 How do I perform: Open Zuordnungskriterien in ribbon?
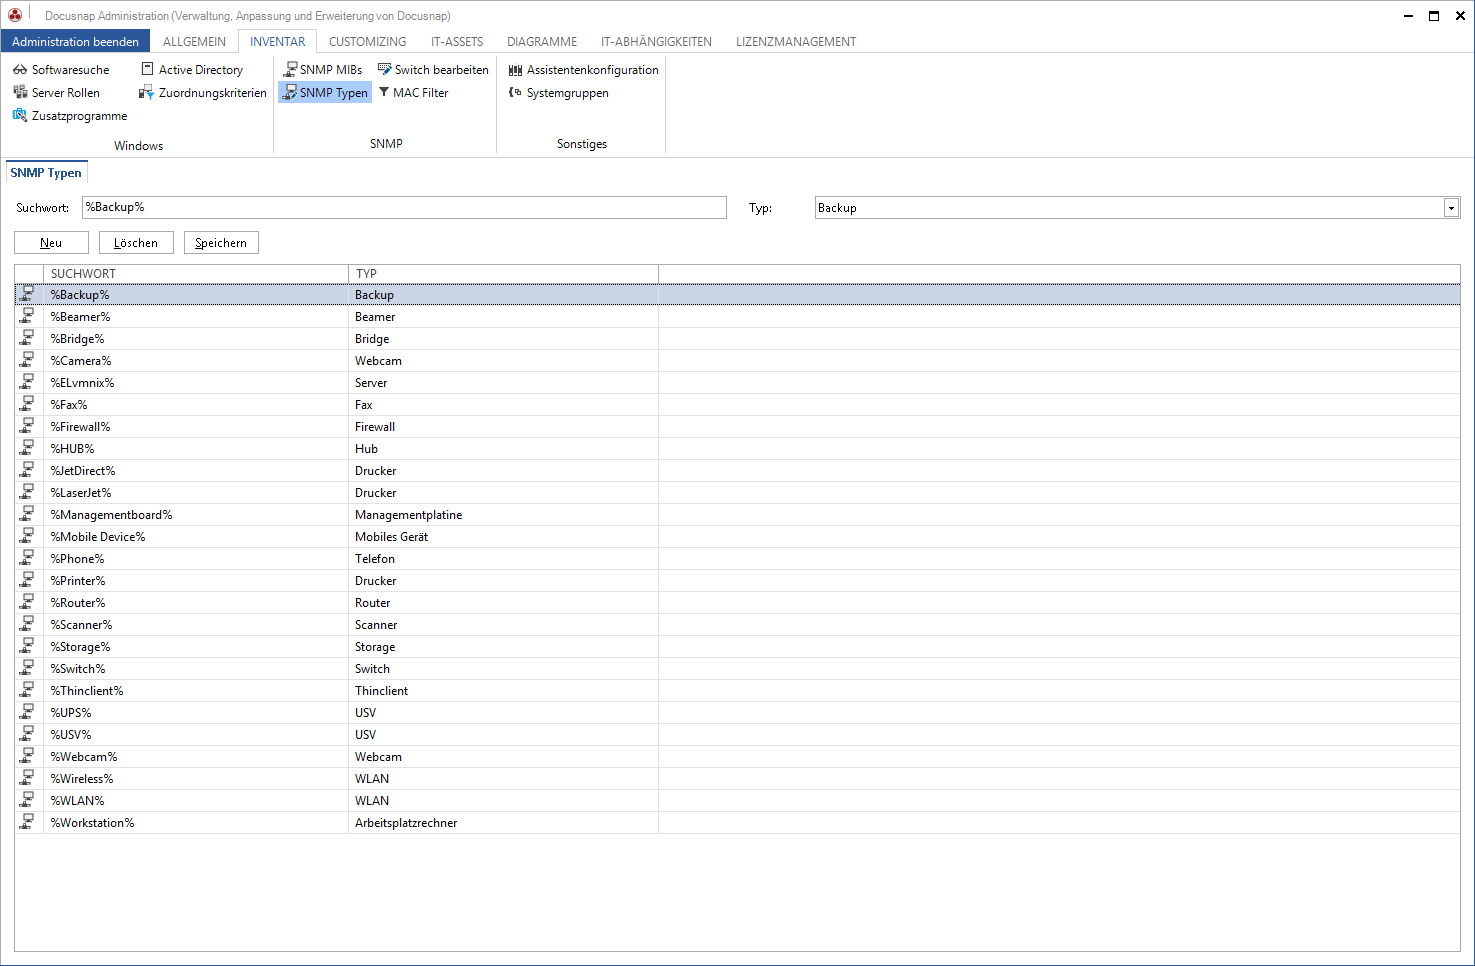point(203,93)
